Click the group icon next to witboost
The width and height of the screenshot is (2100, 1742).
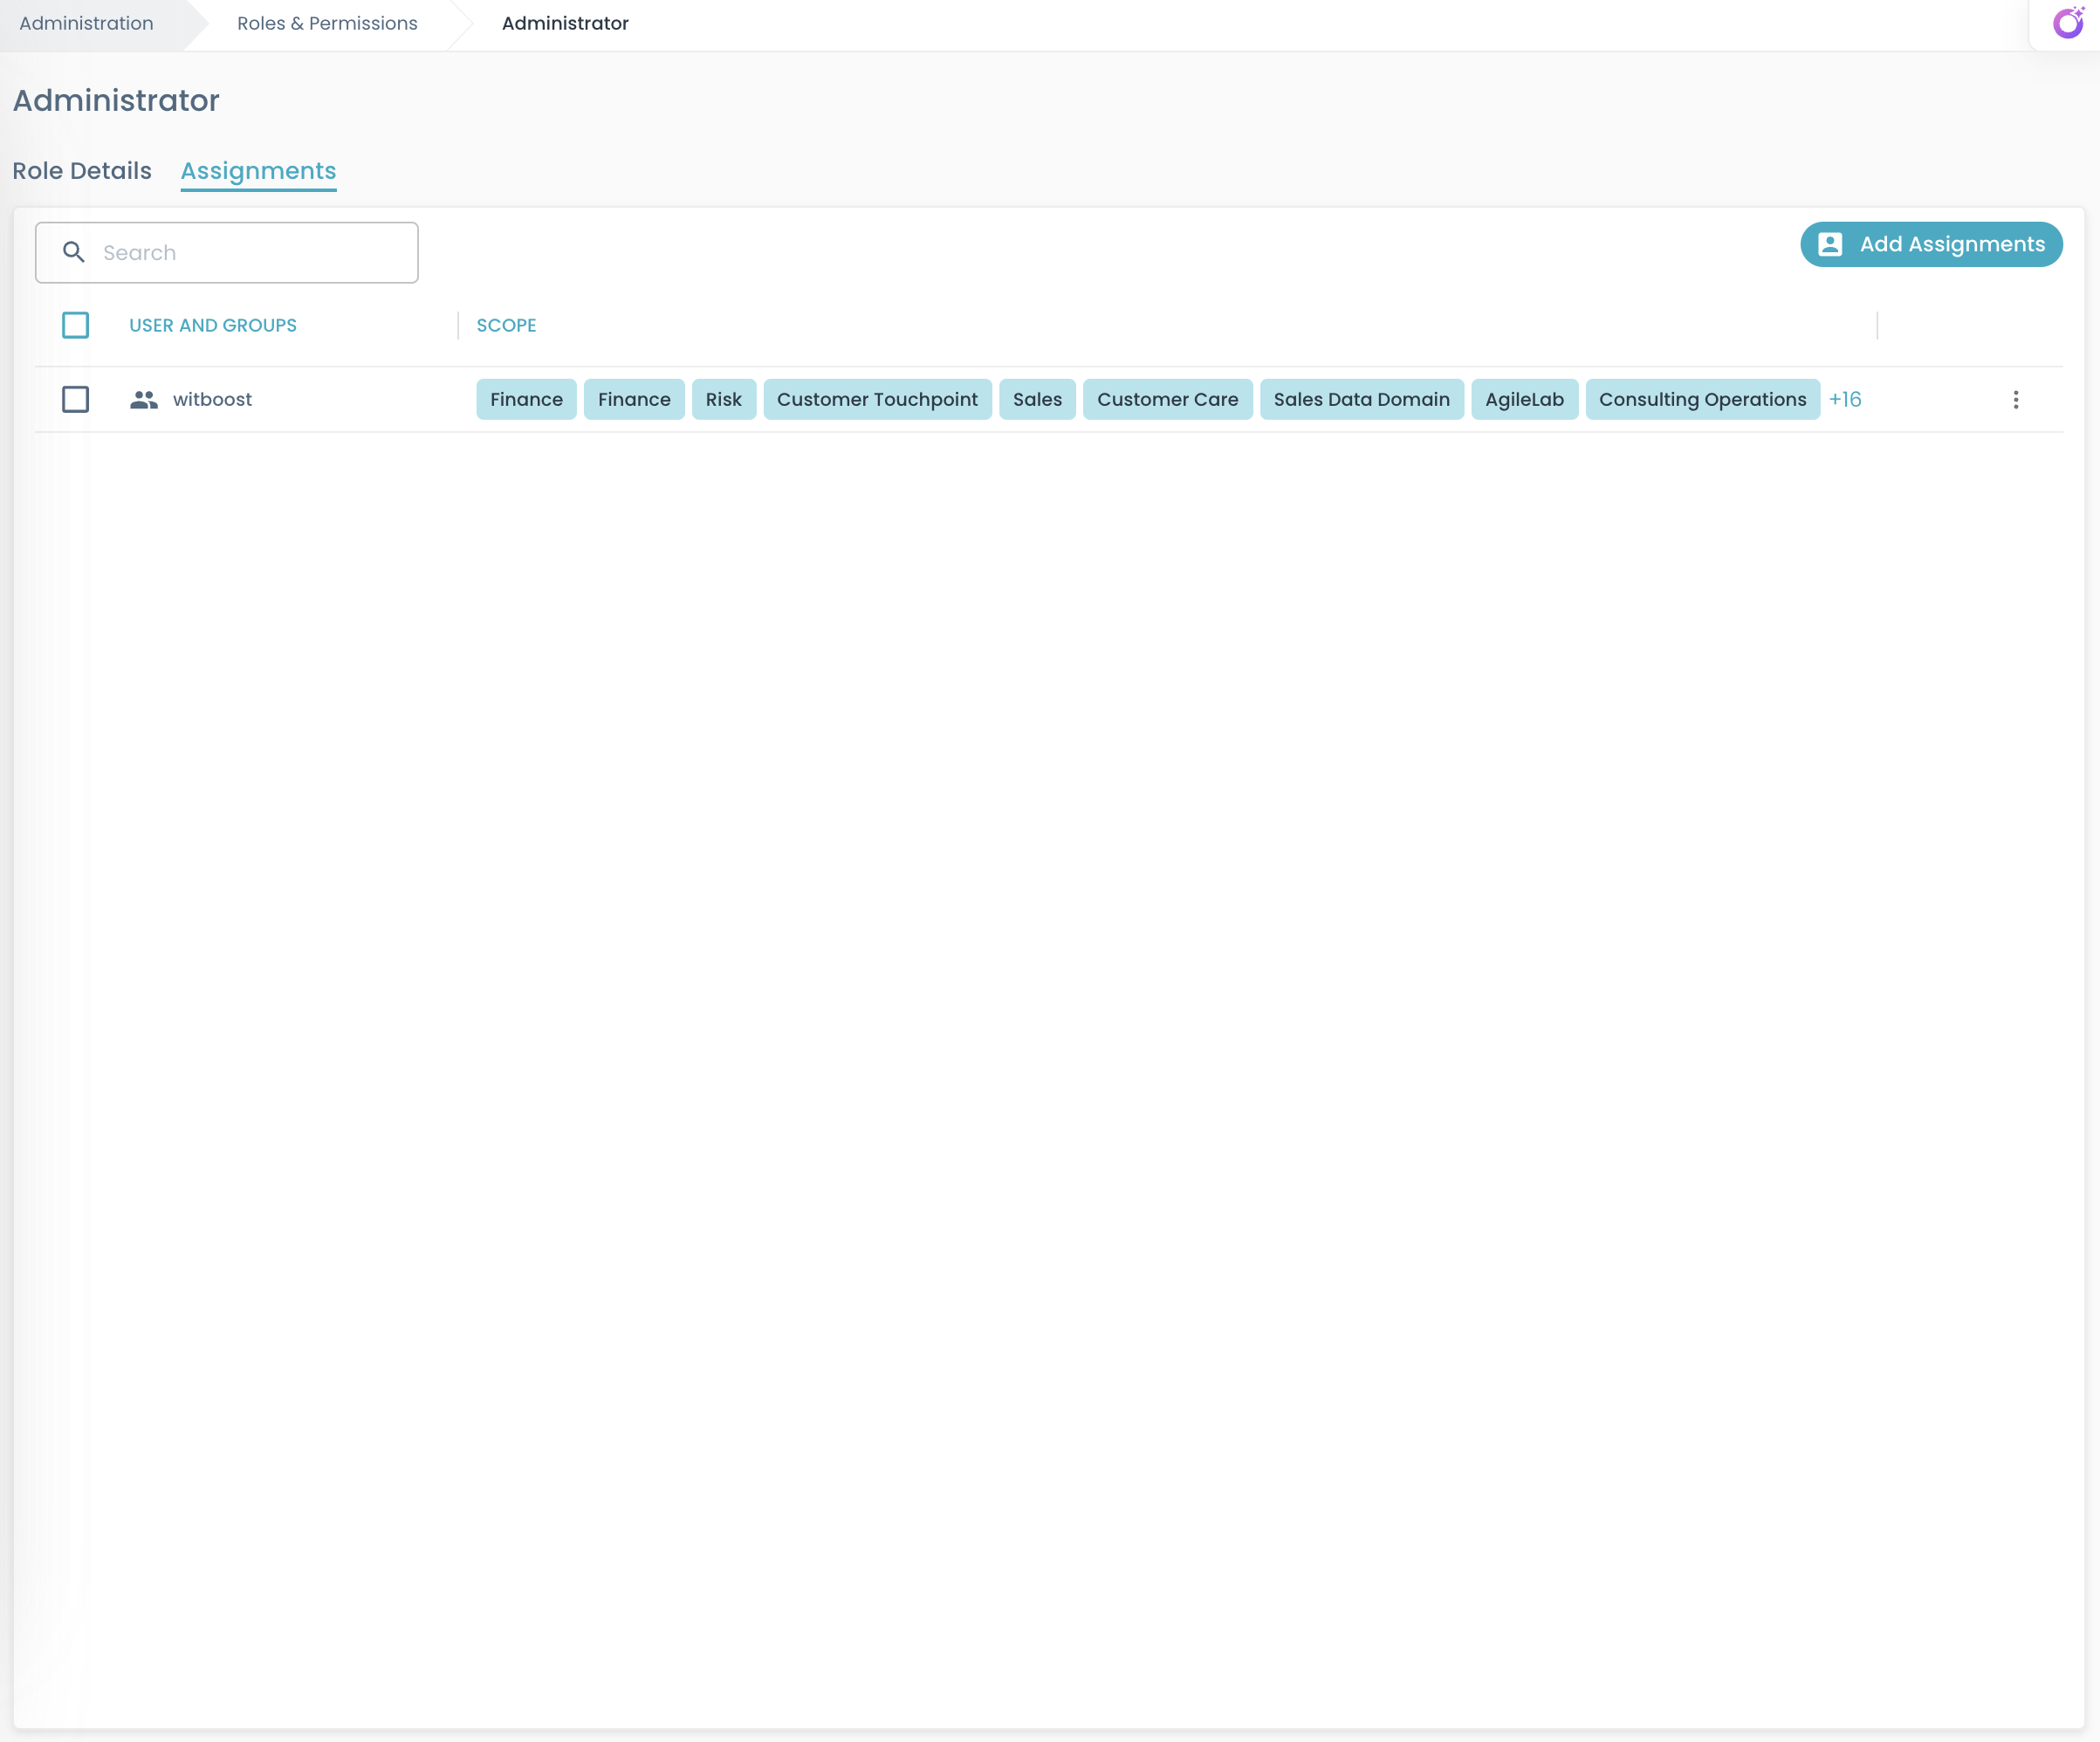[x=143, y=399]
